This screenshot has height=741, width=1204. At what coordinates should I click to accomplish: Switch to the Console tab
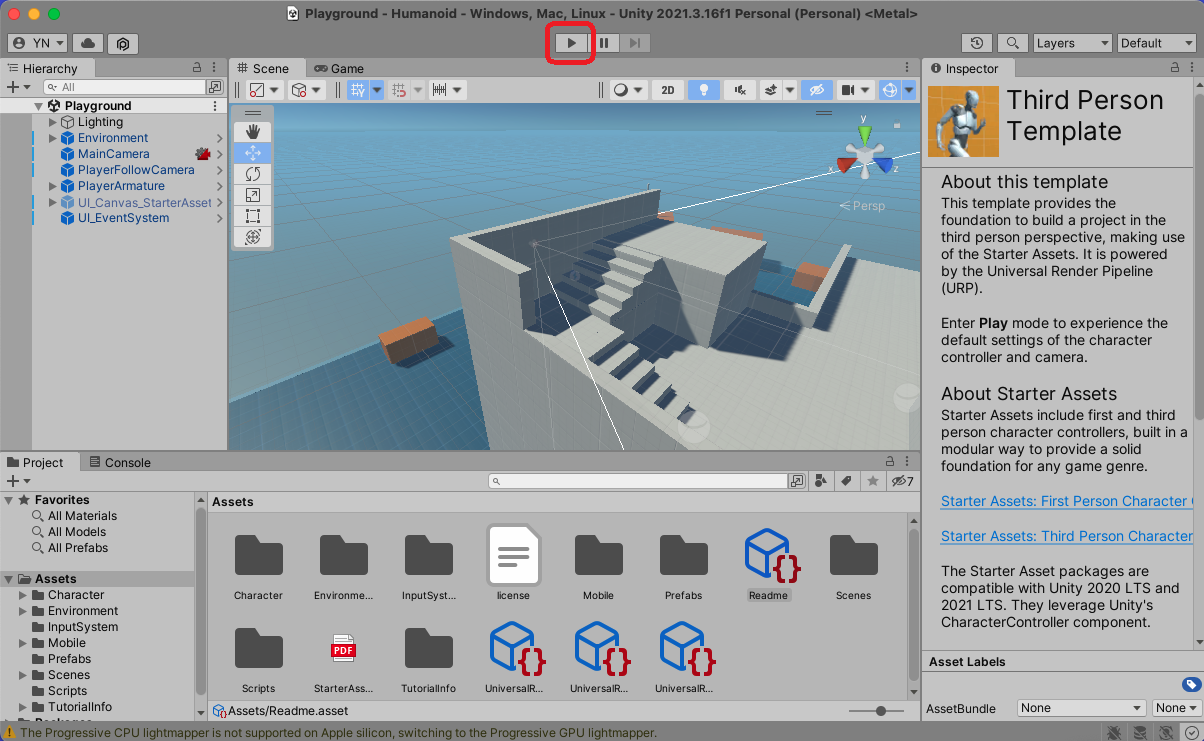pos(120,462)
